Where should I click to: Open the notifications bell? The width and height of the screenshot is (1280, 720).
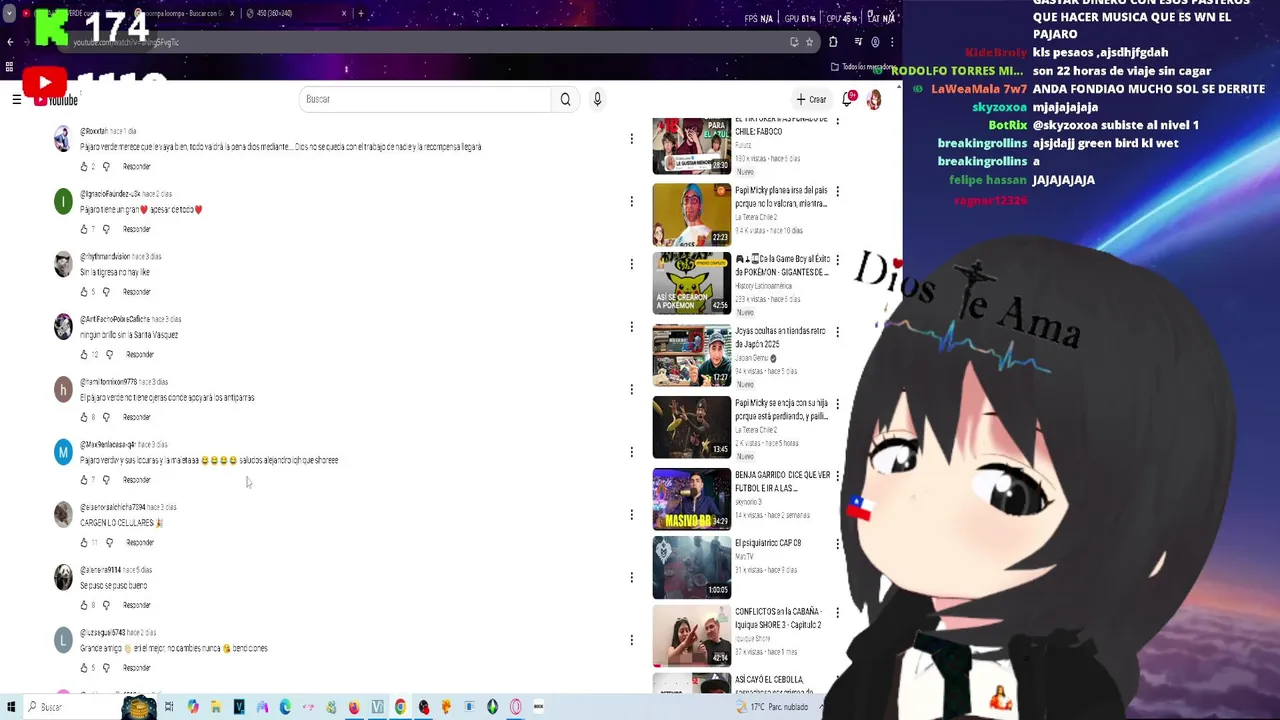pyautogui.click(x=848, y=99)
